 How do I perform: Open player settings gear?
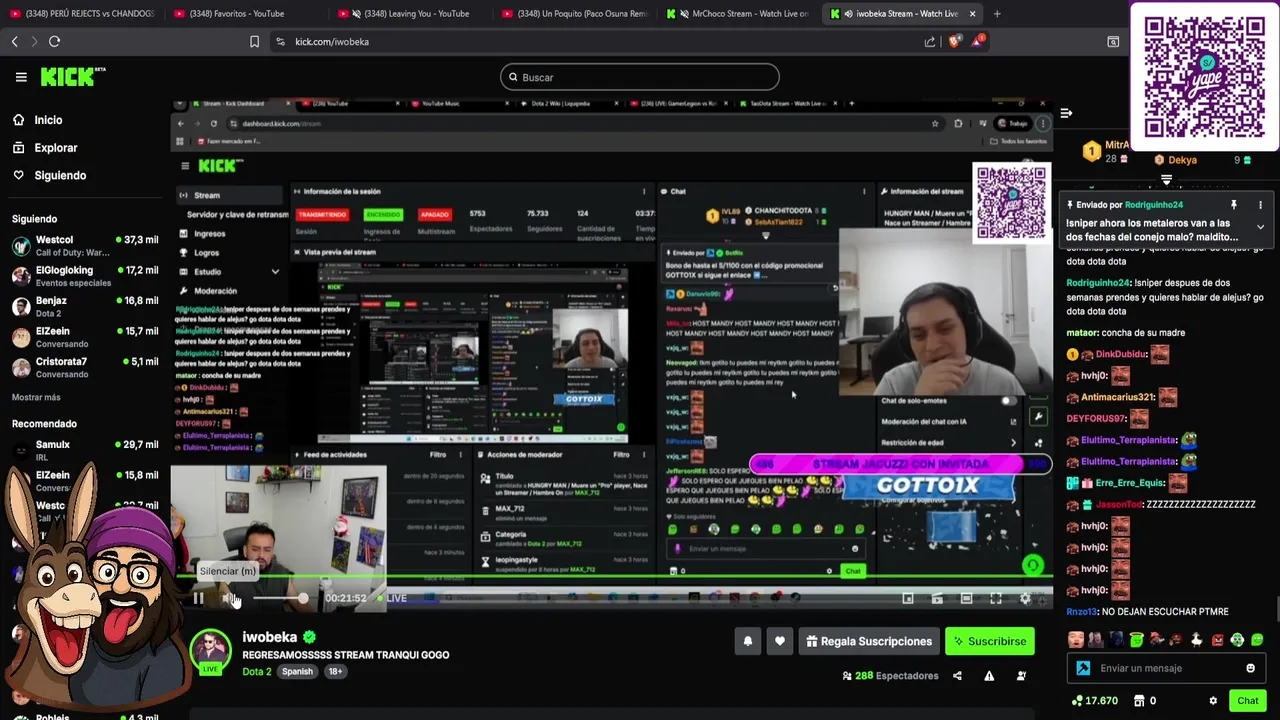pos(1025,598)
